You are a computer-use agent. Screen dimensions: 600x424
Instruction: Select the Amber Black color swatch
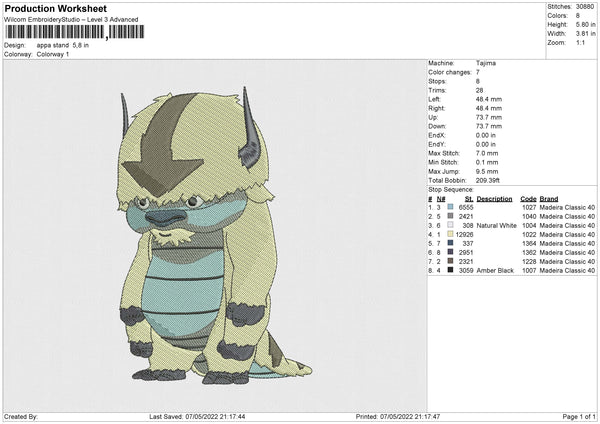[450, 270]
